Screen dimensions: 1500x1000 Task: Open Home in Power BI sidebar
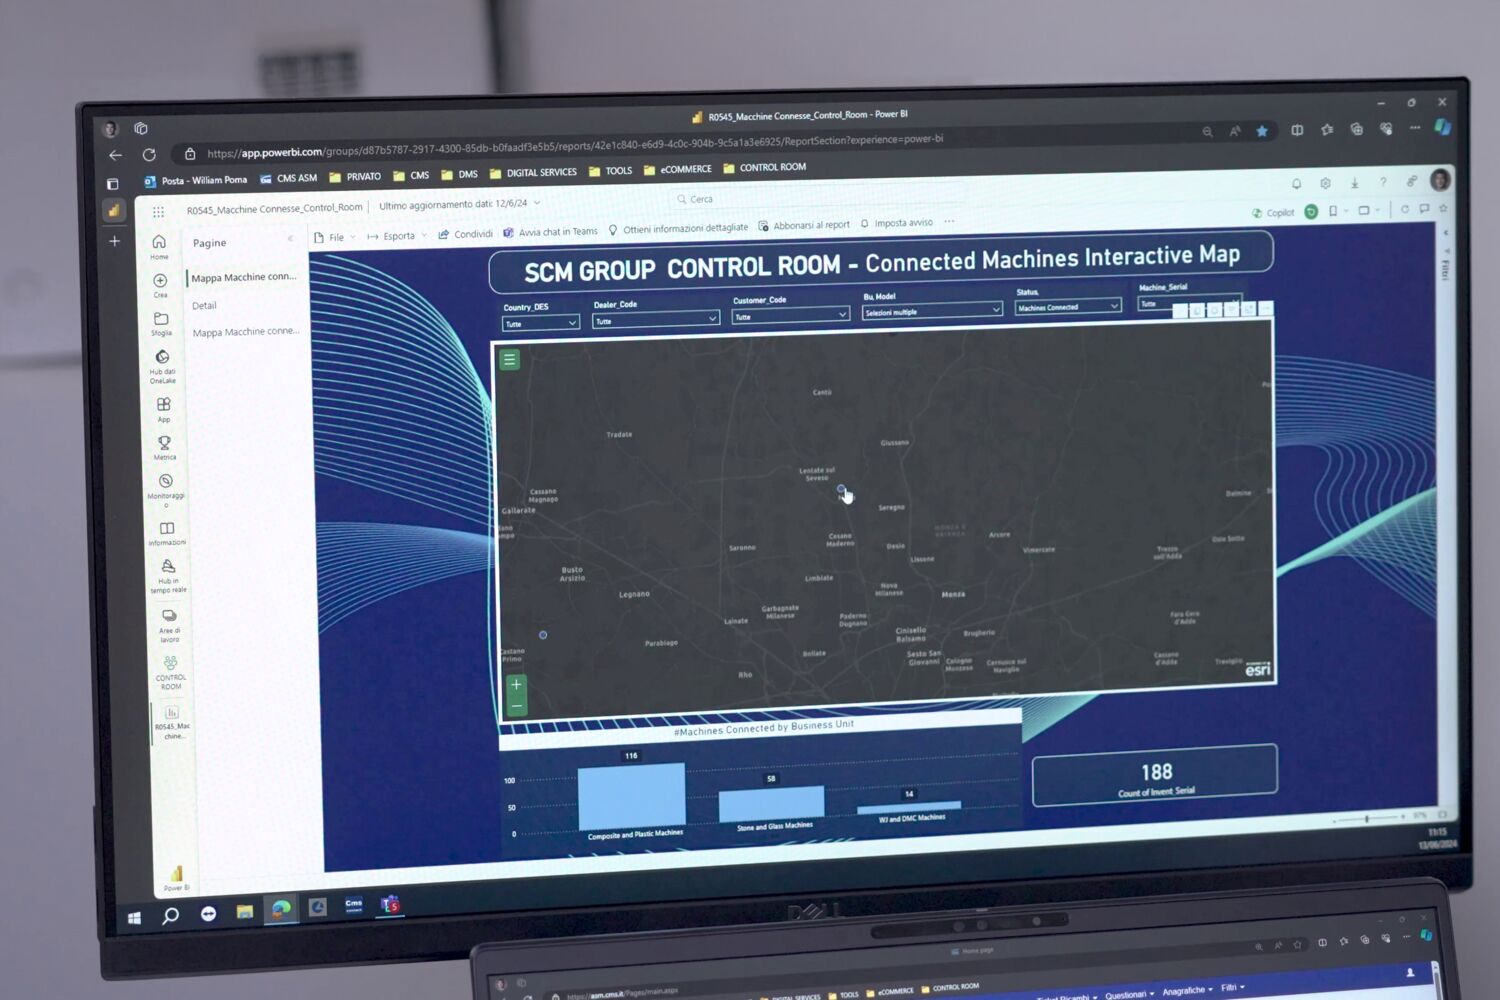point(159,246)
